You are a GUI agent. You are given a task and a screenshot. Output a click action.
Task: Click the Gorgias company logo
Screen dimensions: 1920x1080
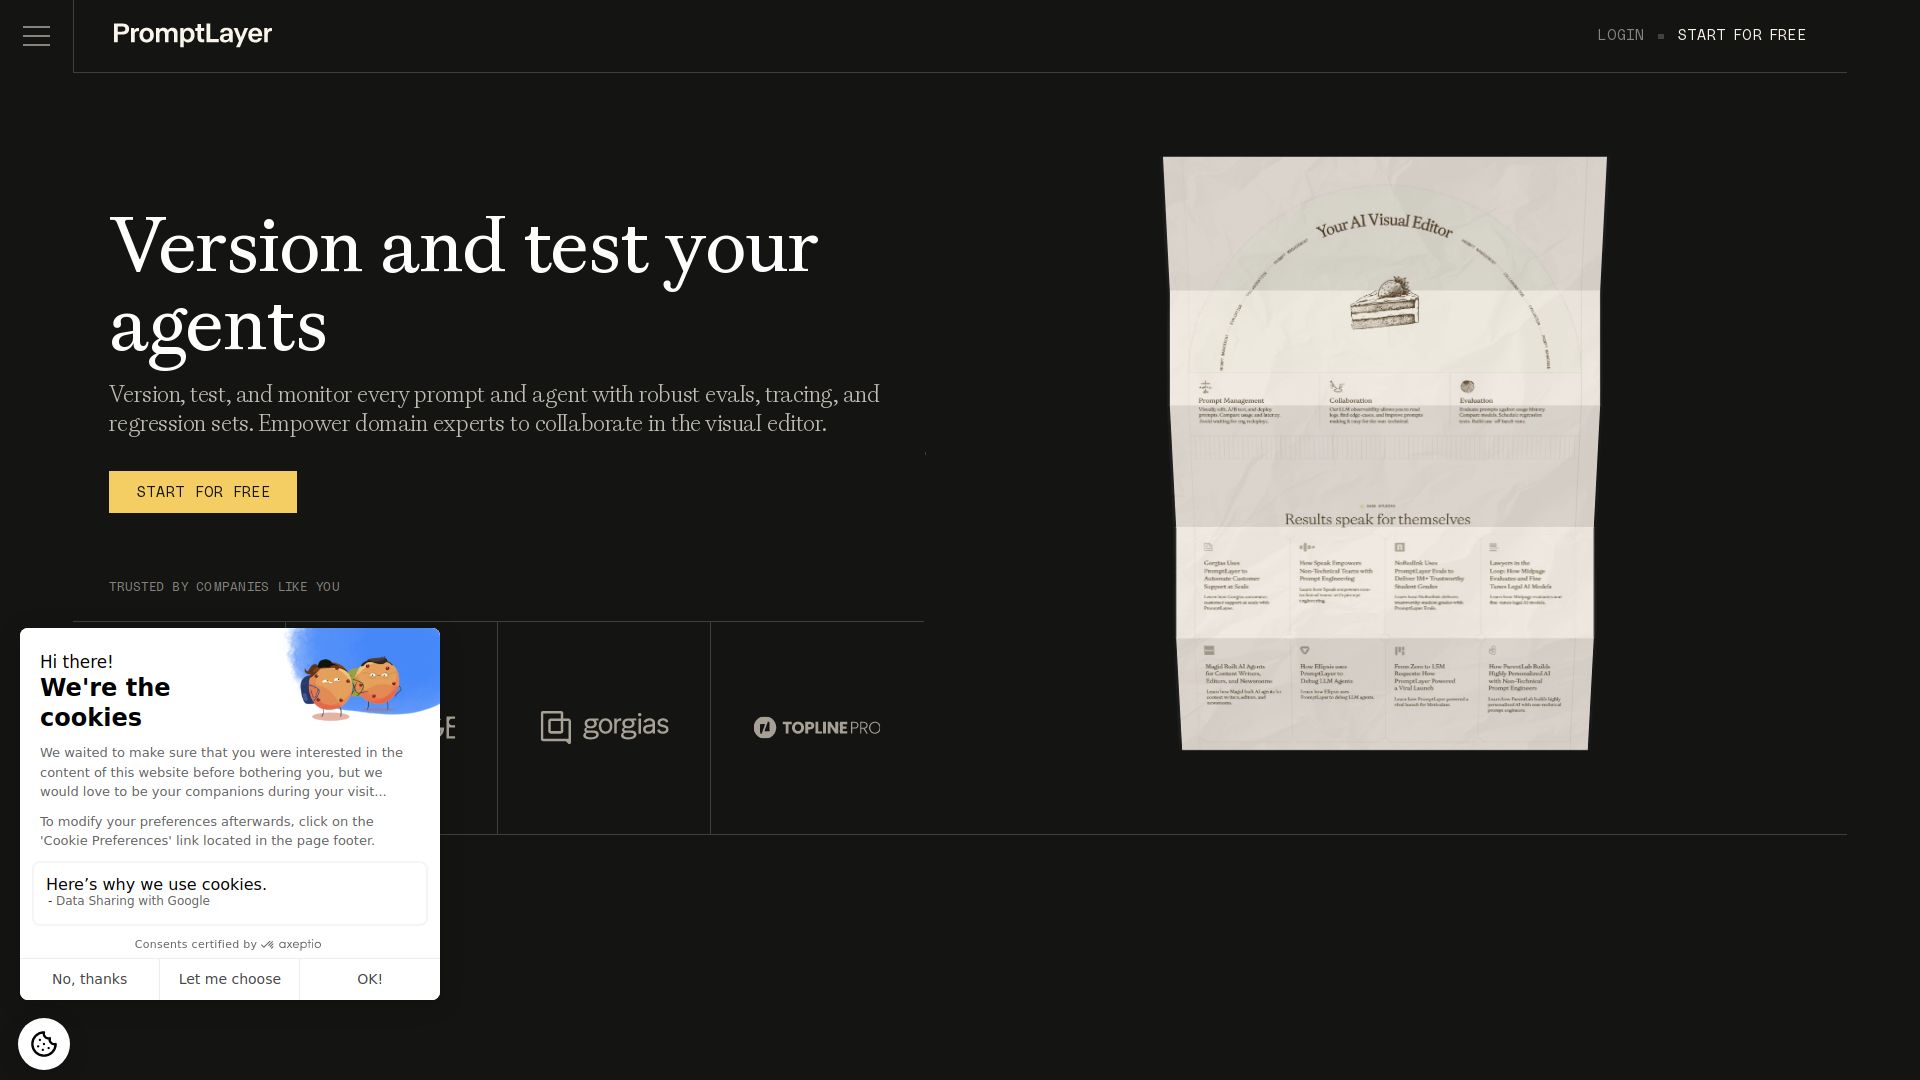(x=604, y=727)
